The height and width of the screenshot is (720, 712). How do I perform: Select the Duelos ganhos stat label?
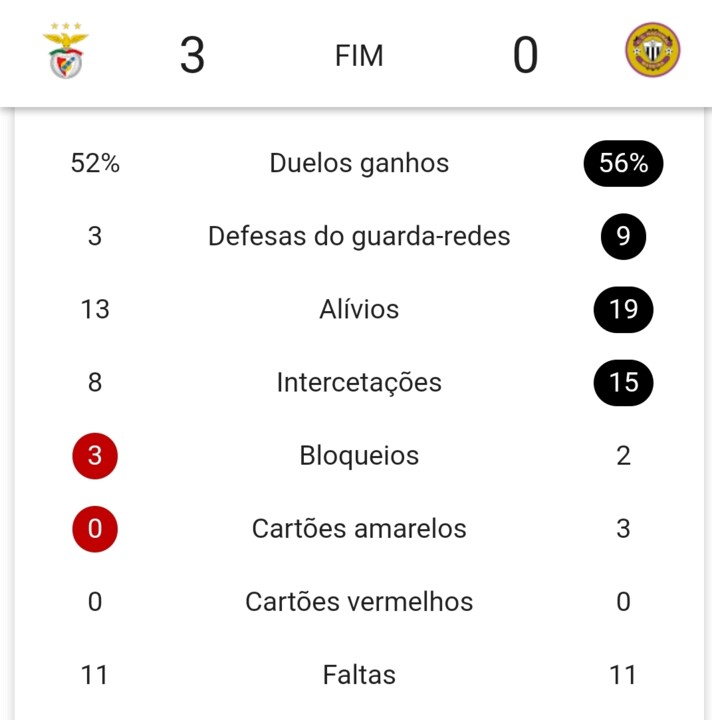pyautogui.click(x=359, y=163)
